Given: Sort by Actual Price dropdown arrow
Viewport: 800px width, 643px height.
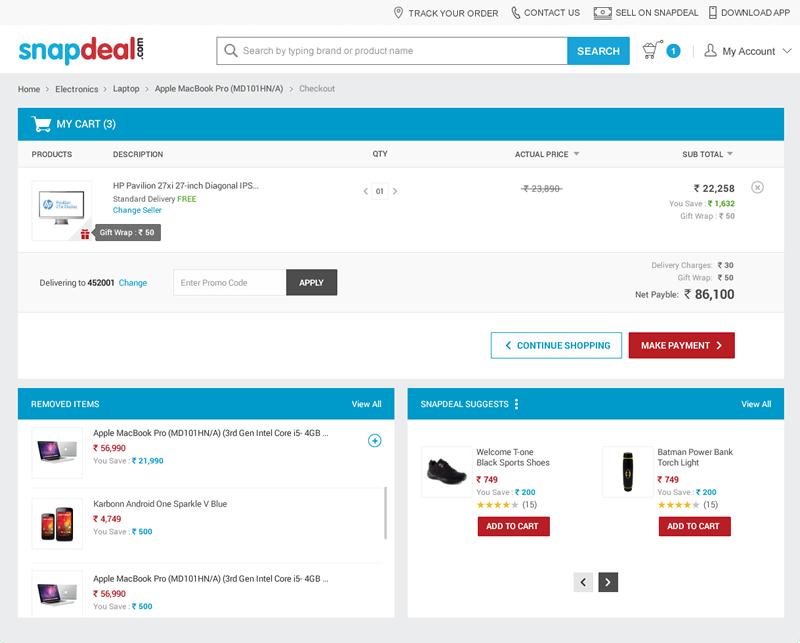Looking at the screenshot, I should click(577, 154).
